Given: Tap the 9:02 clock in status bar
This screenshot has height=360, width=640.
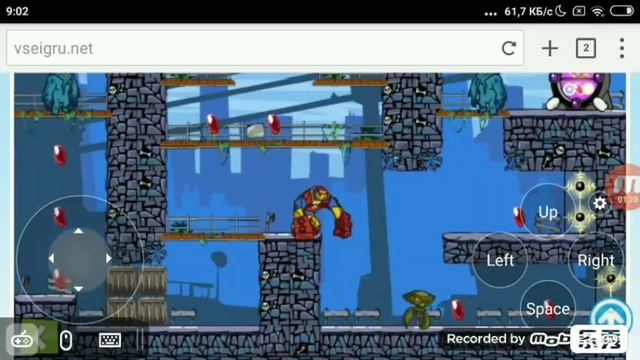Looking at the screenshot, I should (x=17, y=11).
